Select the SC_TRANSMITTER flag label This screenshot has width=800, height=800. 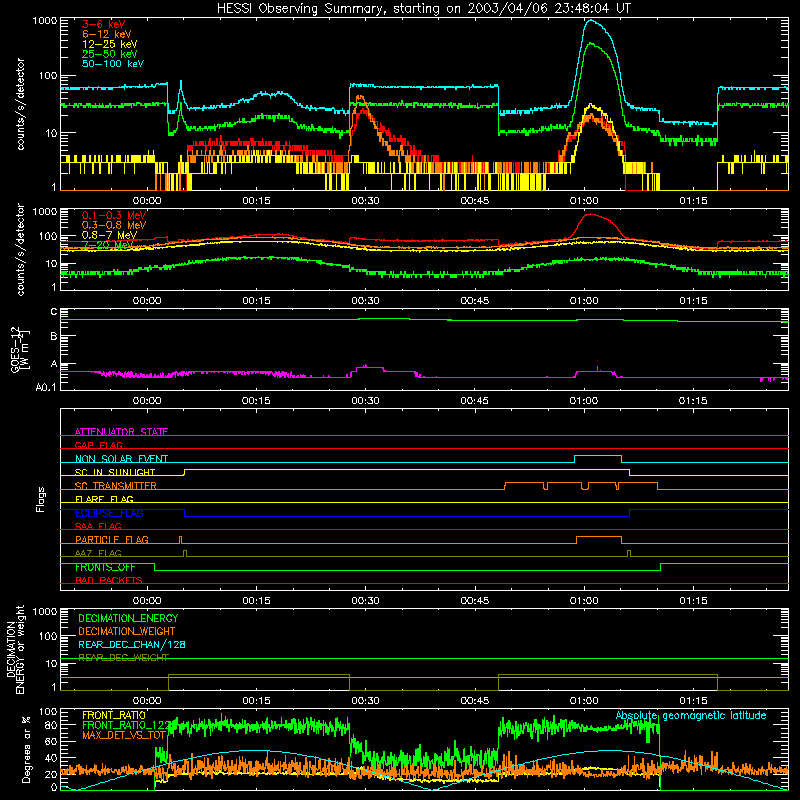[x=116, y=486]
